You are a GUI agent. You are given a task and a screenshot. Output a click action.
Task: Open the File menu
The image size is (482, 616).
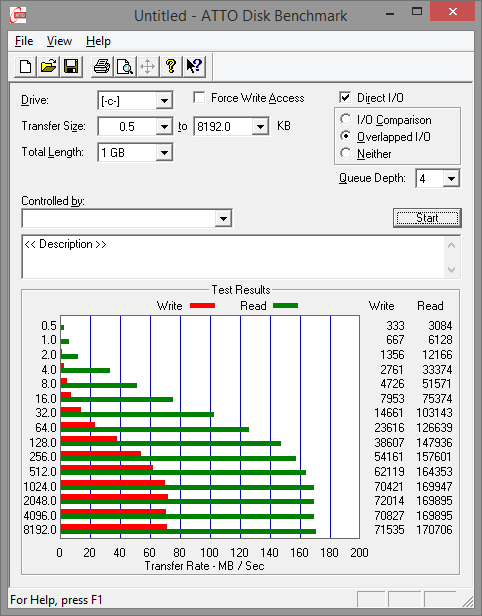(24, 41)
